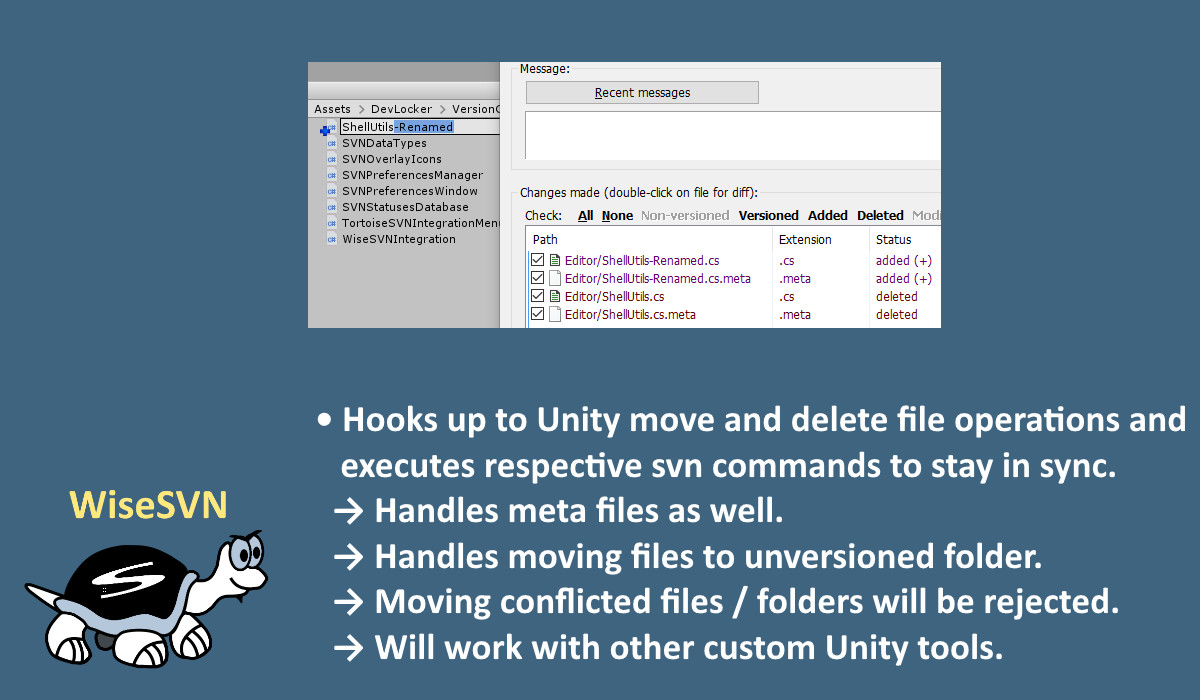
Task: Click the "Message:" group label
Action: coord(545,68)
